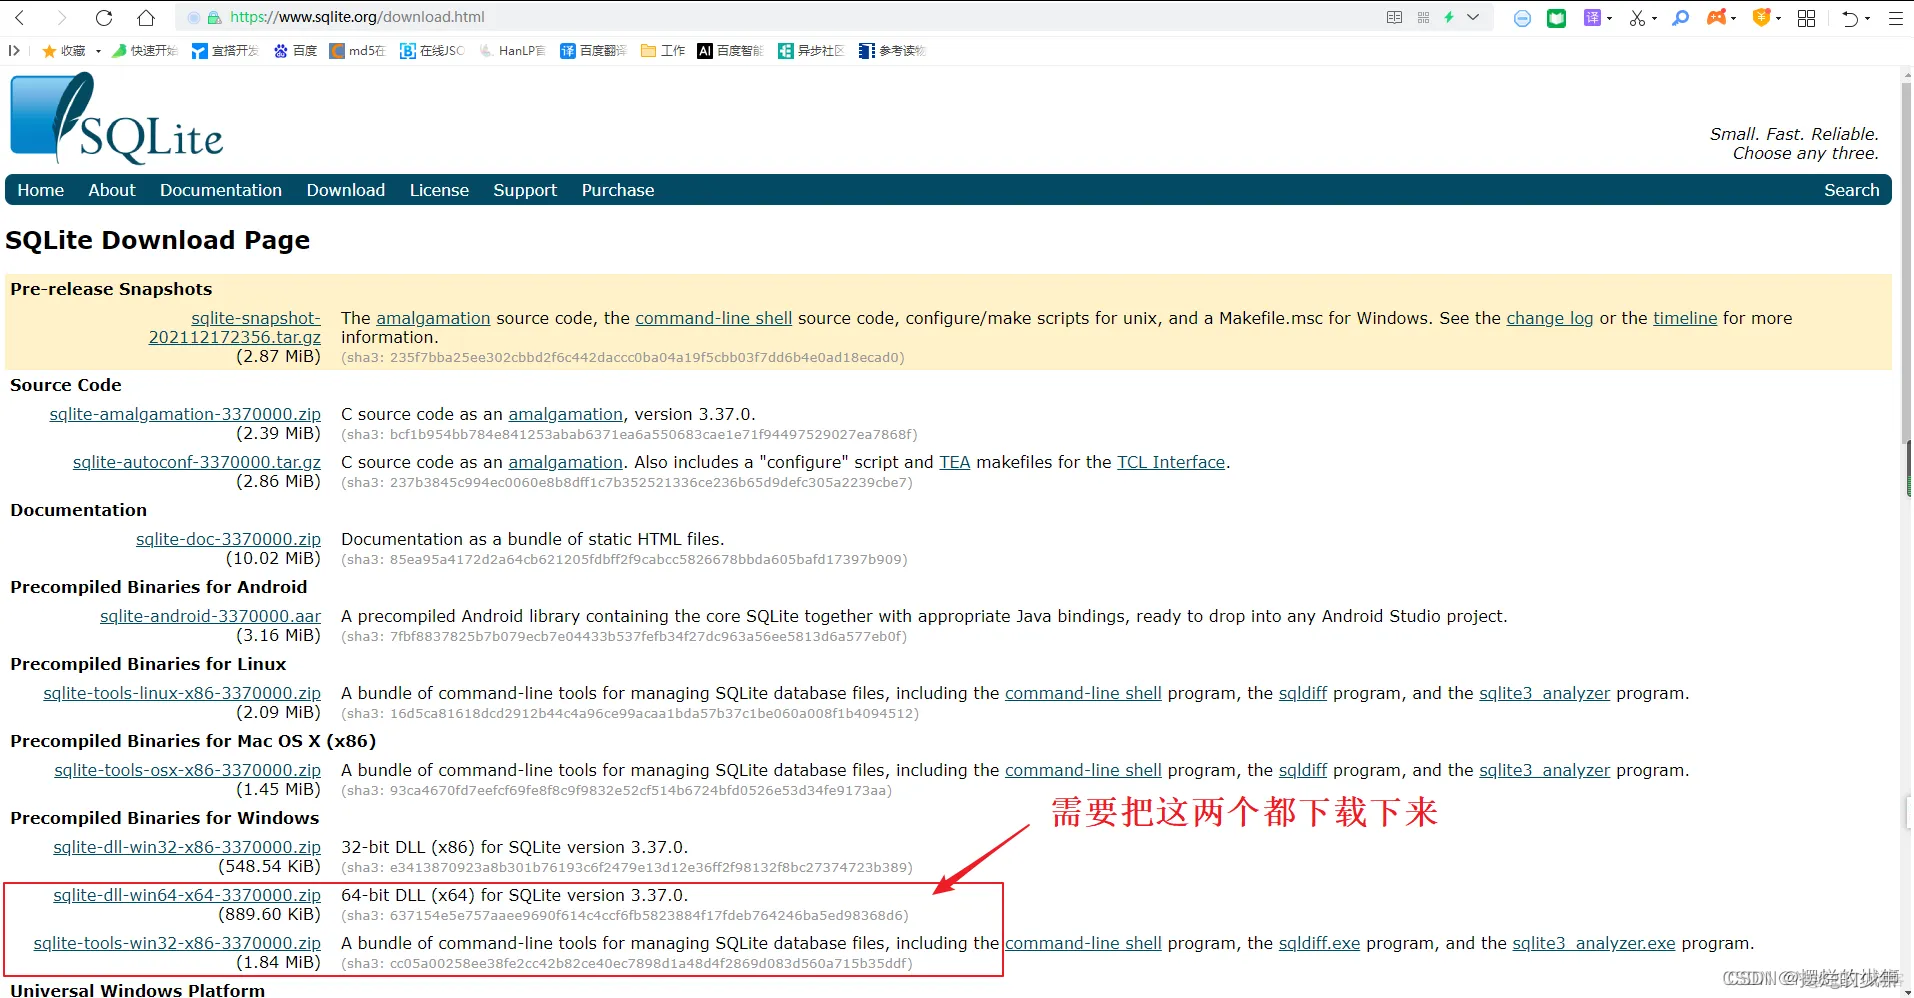Viewport: 1914px width, 998px height.
Task: Open the Purchase menu item
Action: coord(618,190)
